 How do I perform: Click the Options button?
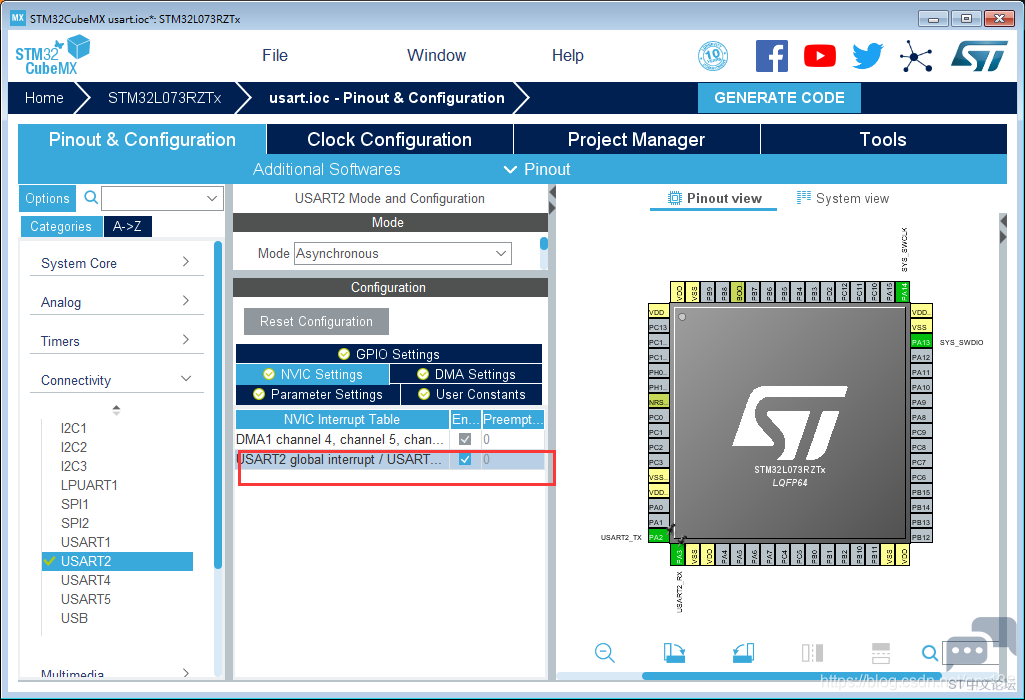click(47, 198)
